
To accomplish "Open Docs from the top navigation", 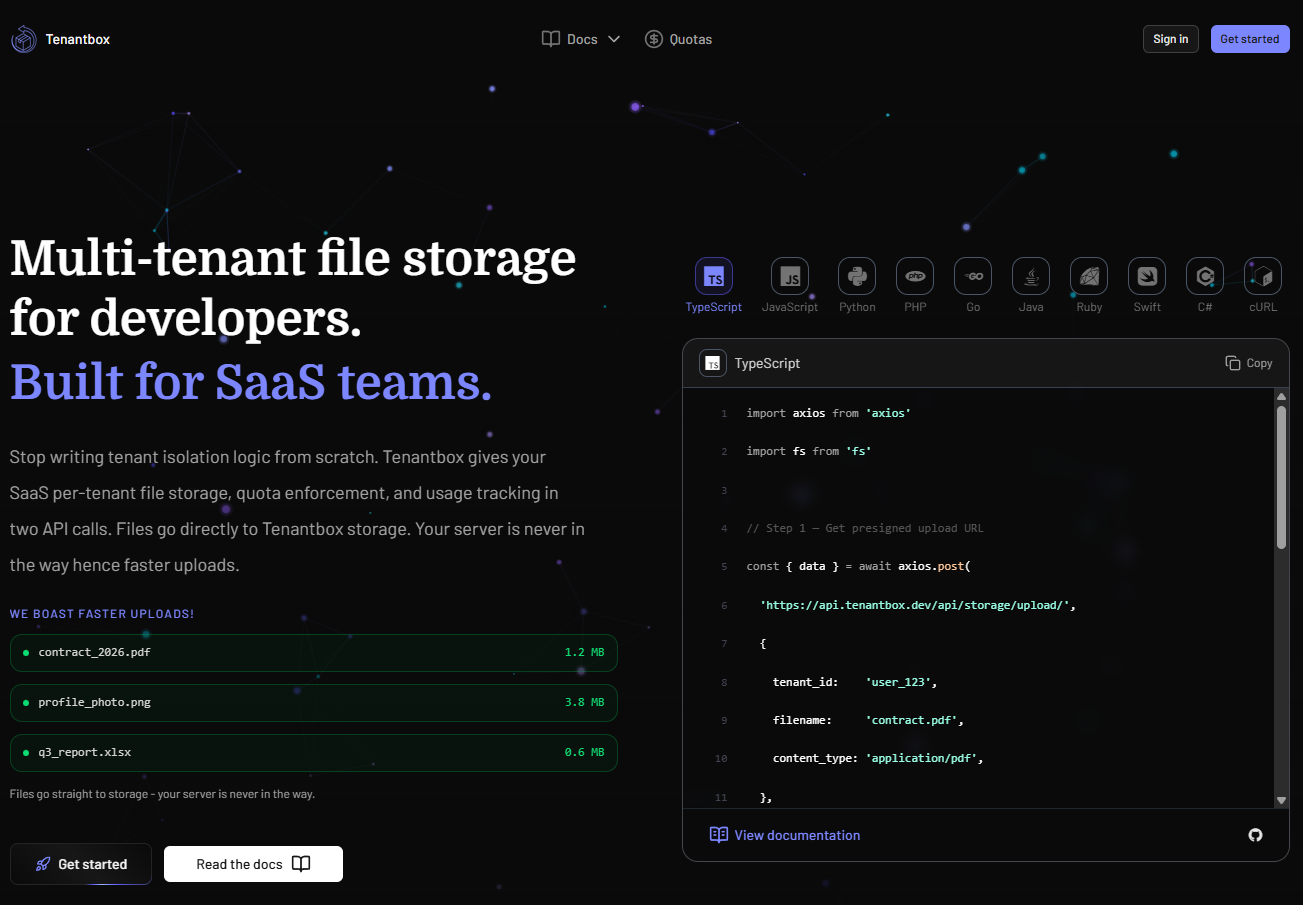I will tap(572, 39).
